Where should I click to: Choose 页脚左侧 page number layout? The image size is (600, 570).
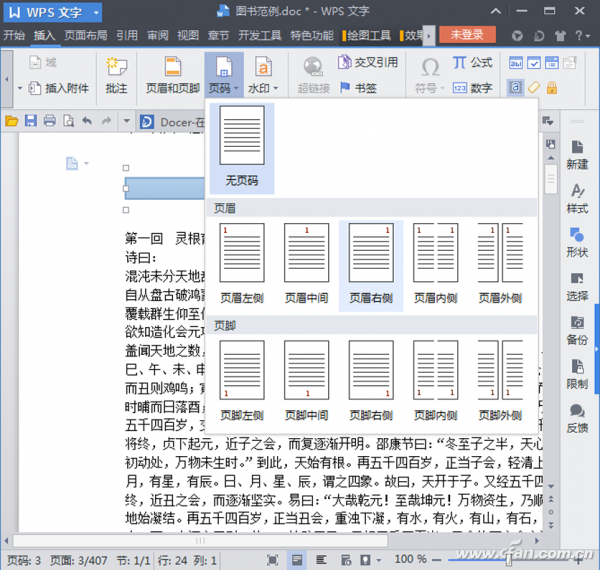click(x=242, y=381)
